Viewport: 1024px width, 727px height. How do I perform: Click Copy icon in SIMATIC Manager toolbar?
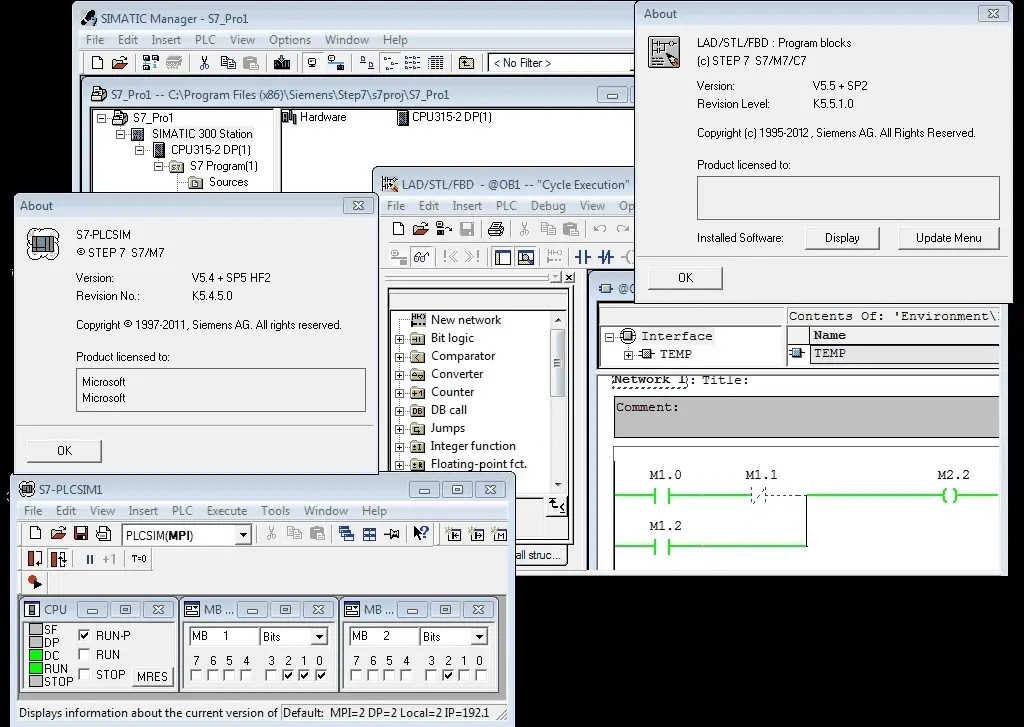(228, 63)
